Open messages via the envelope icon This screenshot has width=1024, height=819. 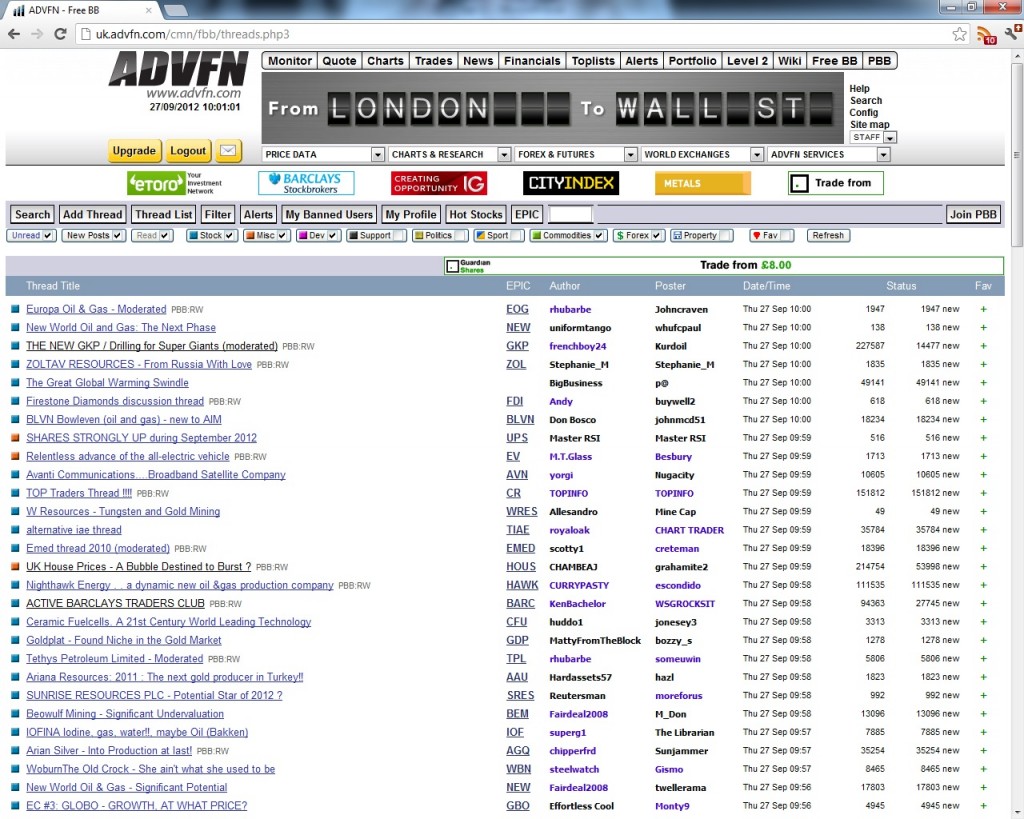pyautogui.click(x=228, y=151)
